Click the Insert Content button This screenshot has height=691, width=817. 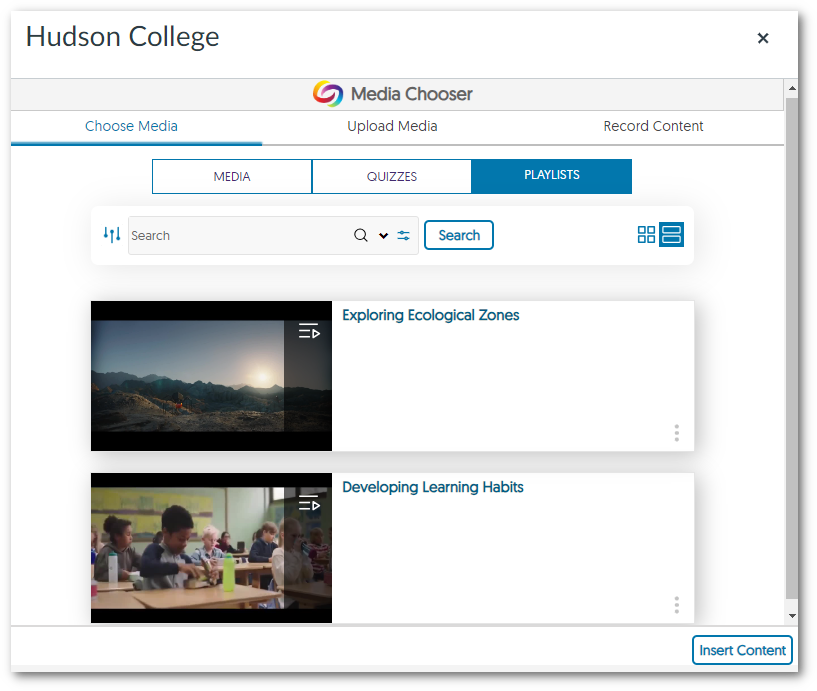coord(742,650)
